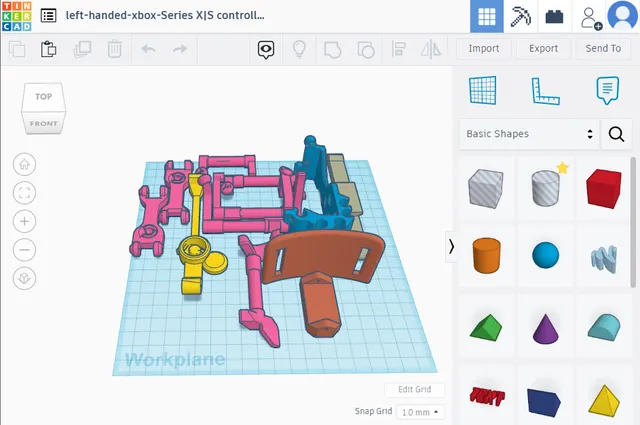Open the Notes tool icon

(607, 90)
